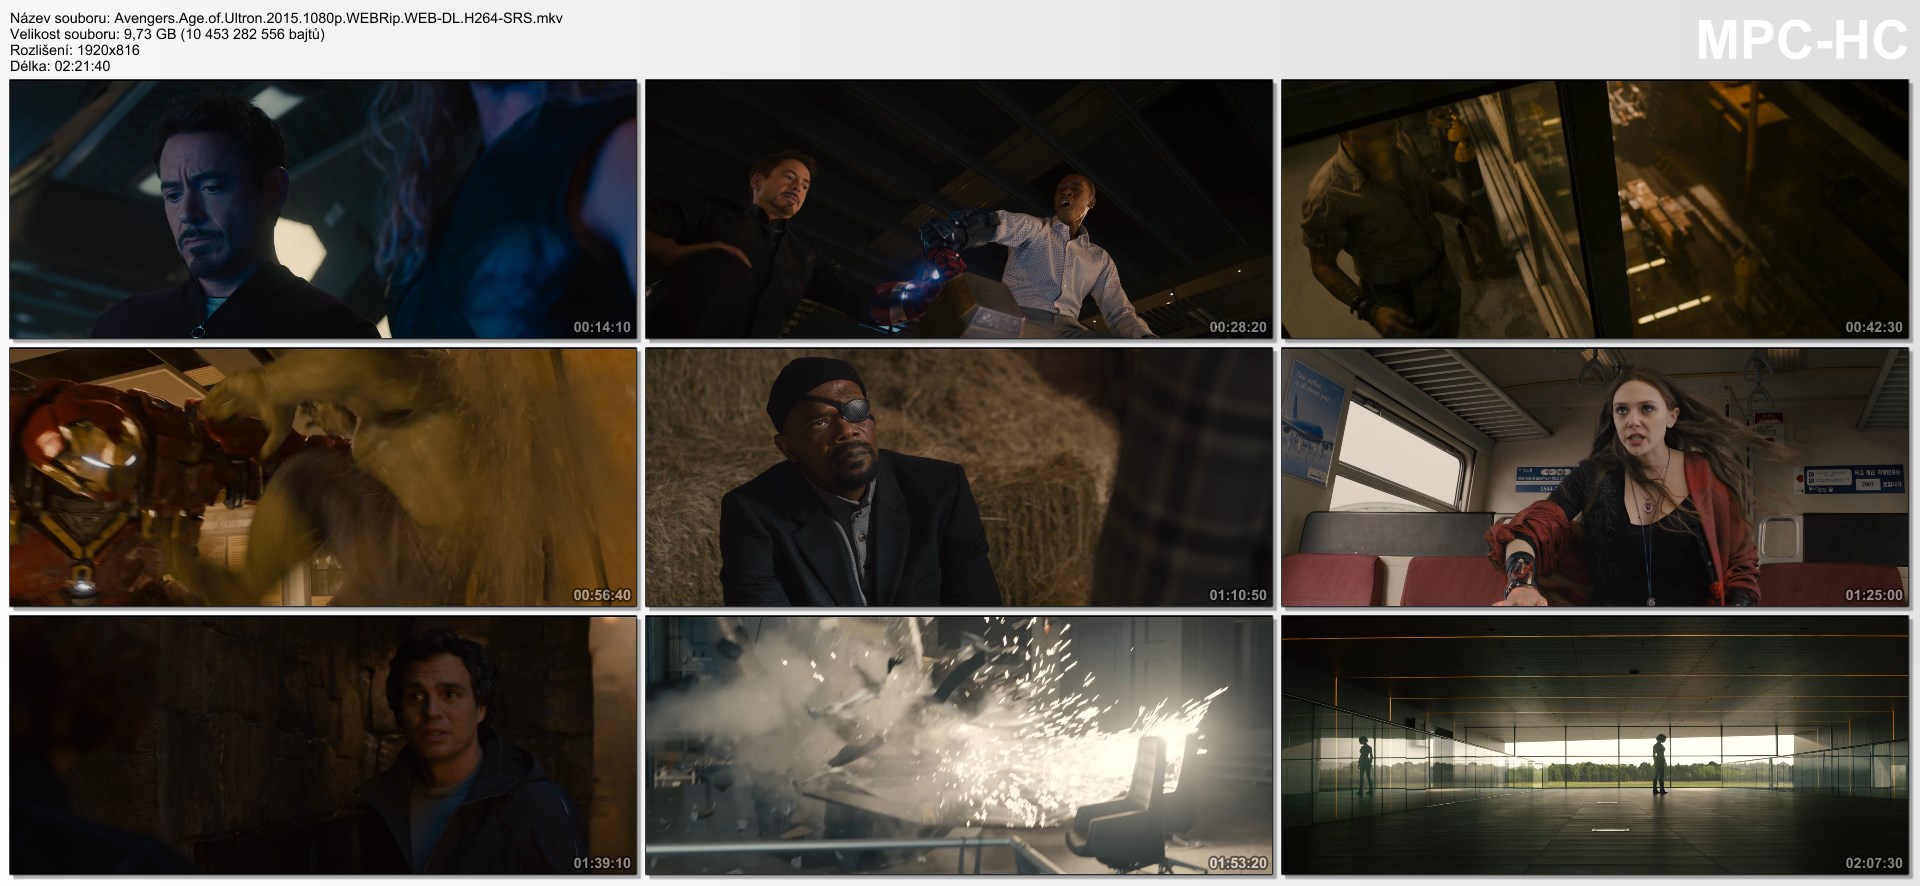Select the thumbnail stamped 01:39:10
The height and width of the screenshot is (886, 1920).
323,745
